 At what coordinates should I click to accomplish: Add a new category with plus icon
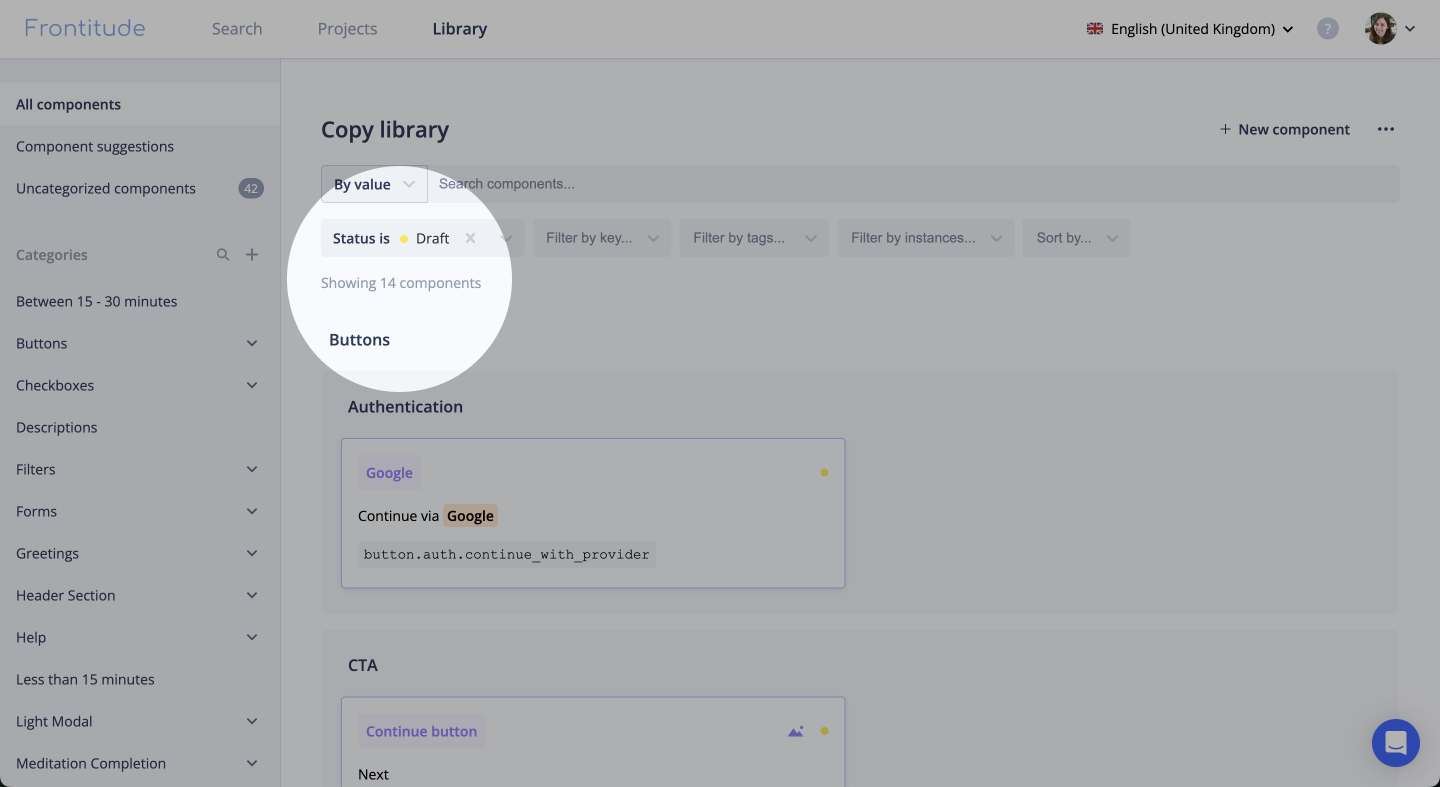[252, 255]
